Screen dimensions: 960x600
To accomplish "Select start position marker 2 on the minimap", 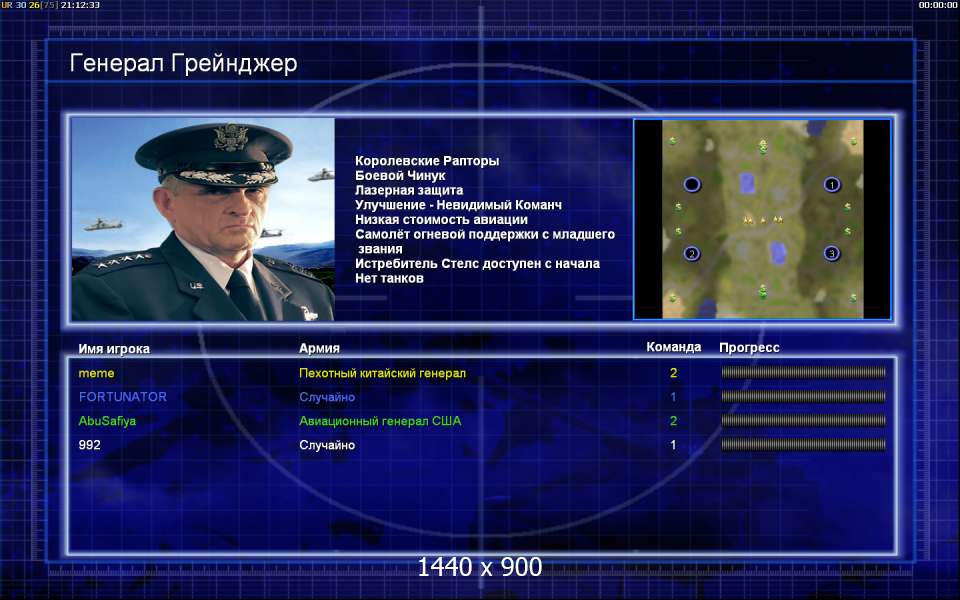I will [x=692, y=253].
